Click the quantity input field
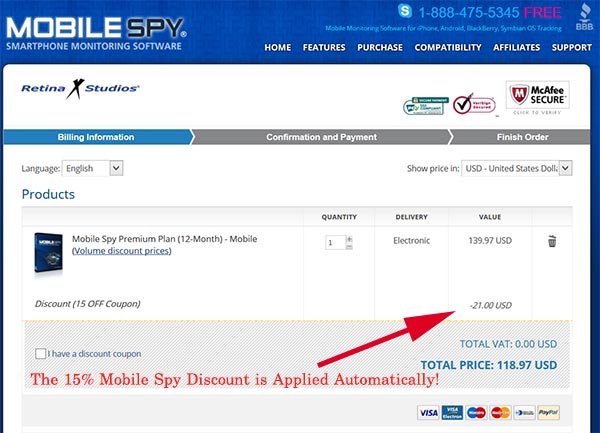 coord(335,243)
